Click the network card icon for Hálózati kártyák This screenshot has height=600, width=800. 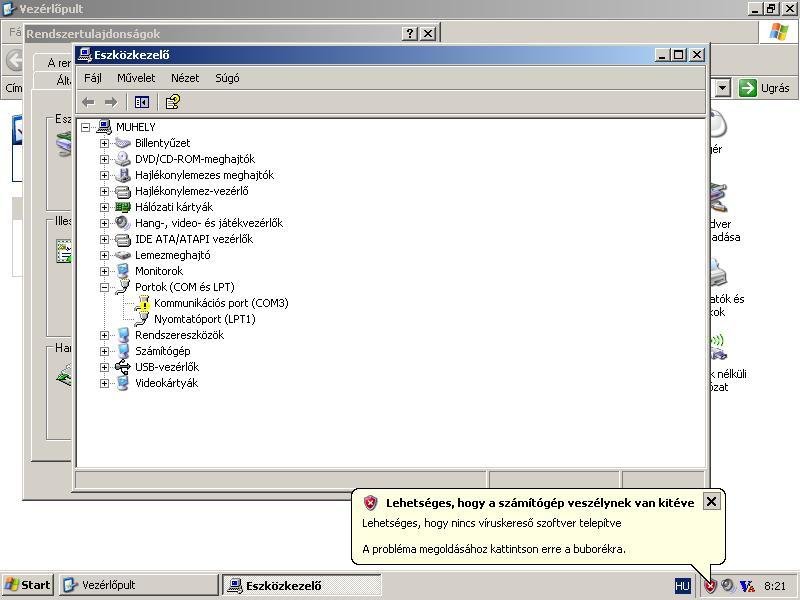click(122, 207)
